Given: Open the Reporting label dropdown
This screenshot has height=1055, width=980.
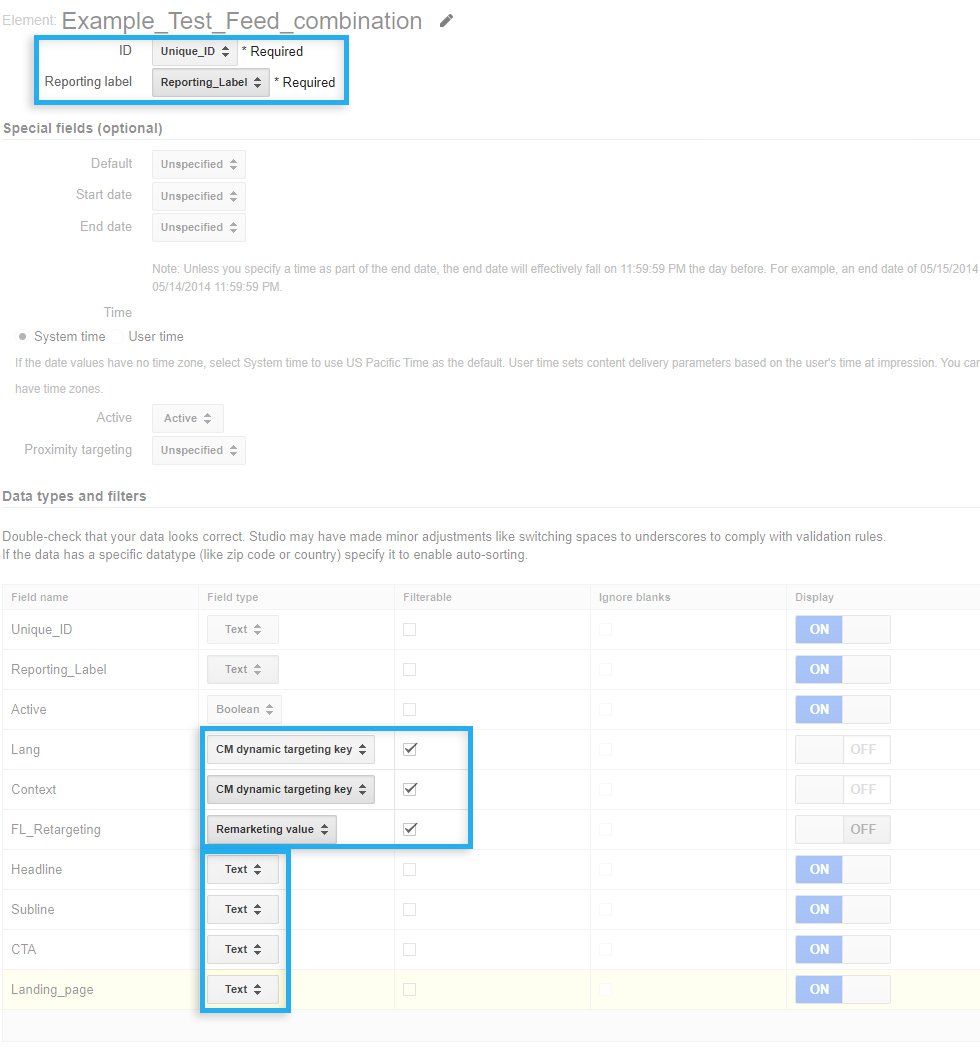Looking at the screenshot, I should [210, 82].
